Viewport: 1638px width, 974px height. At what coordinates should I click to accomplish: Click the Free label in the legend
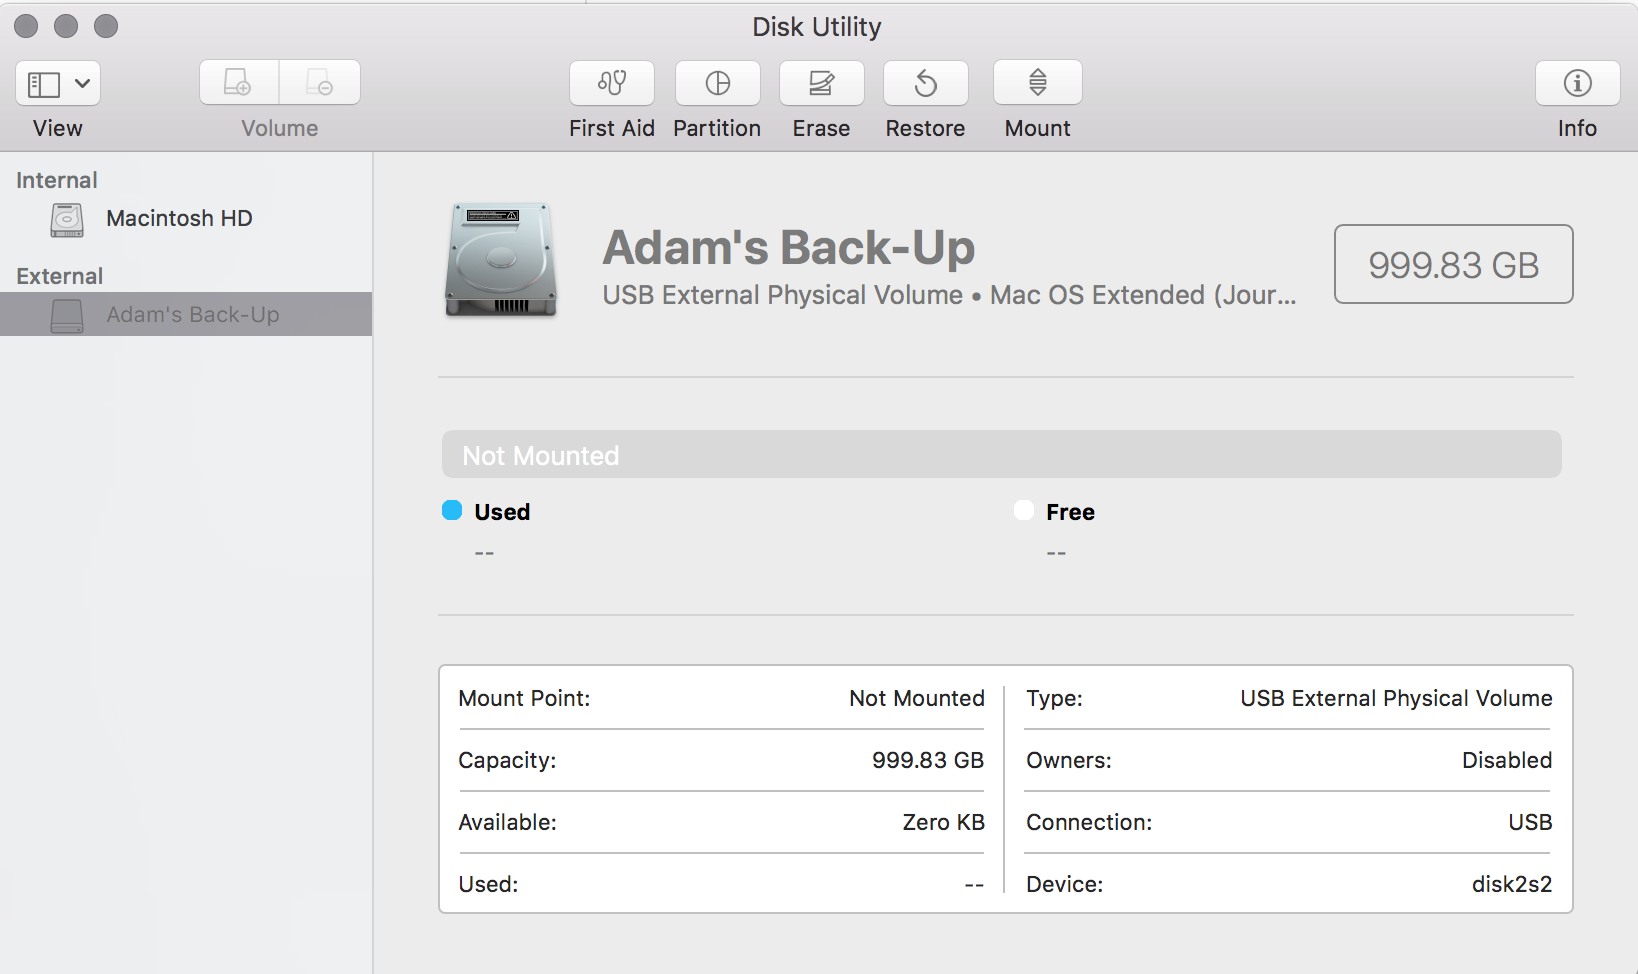point(1070,512)
